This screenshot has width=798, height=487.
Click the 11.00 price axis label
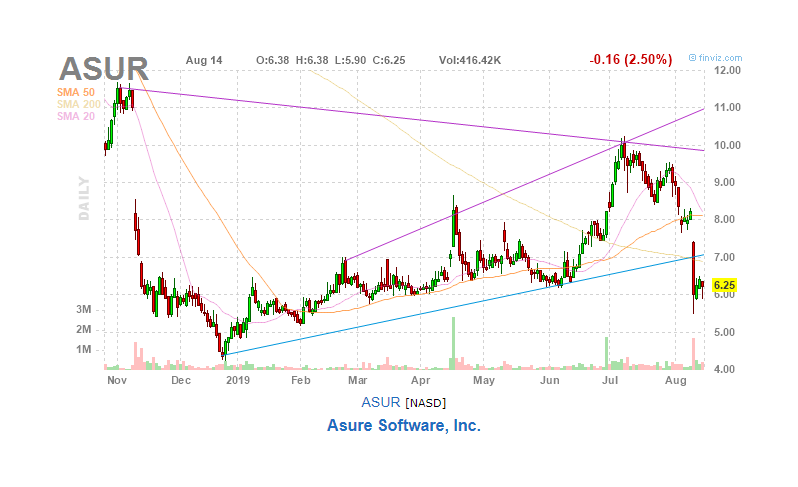point(727,107)
